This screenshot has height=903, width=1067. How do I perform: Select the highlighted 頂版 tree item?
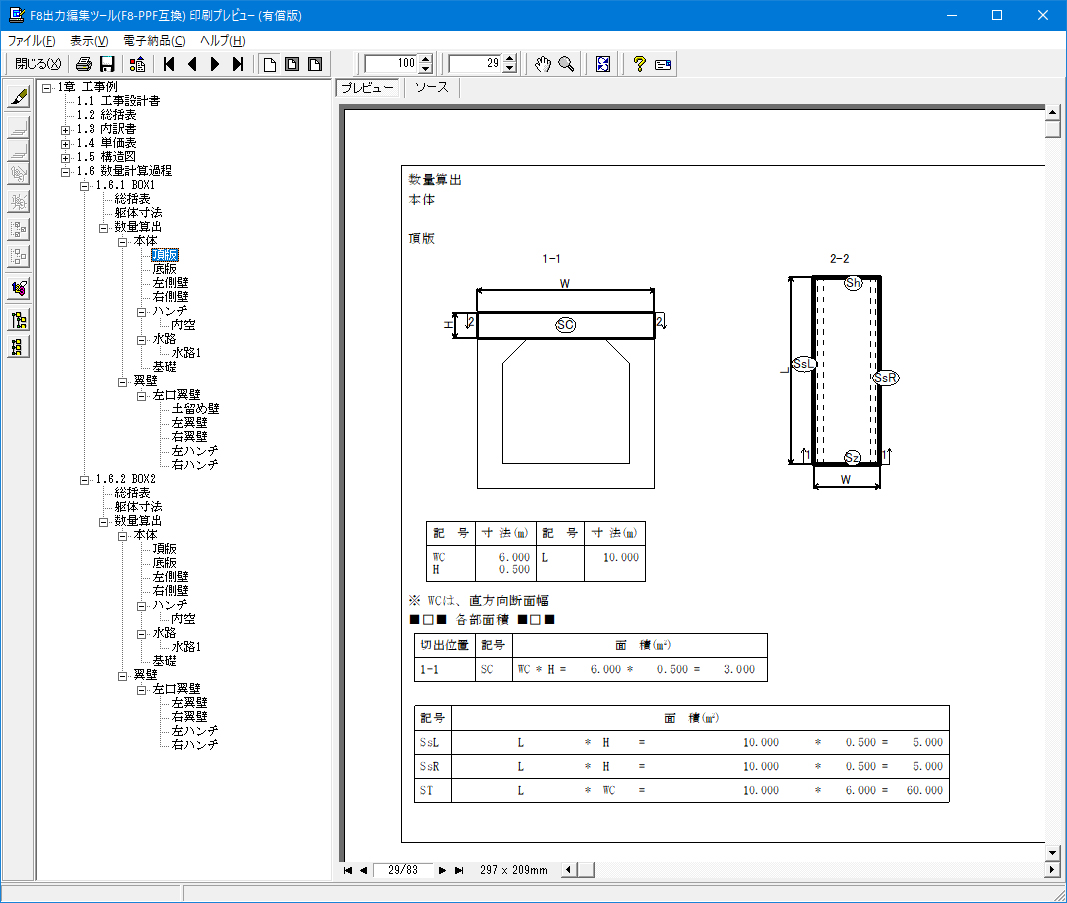(165, 255)
